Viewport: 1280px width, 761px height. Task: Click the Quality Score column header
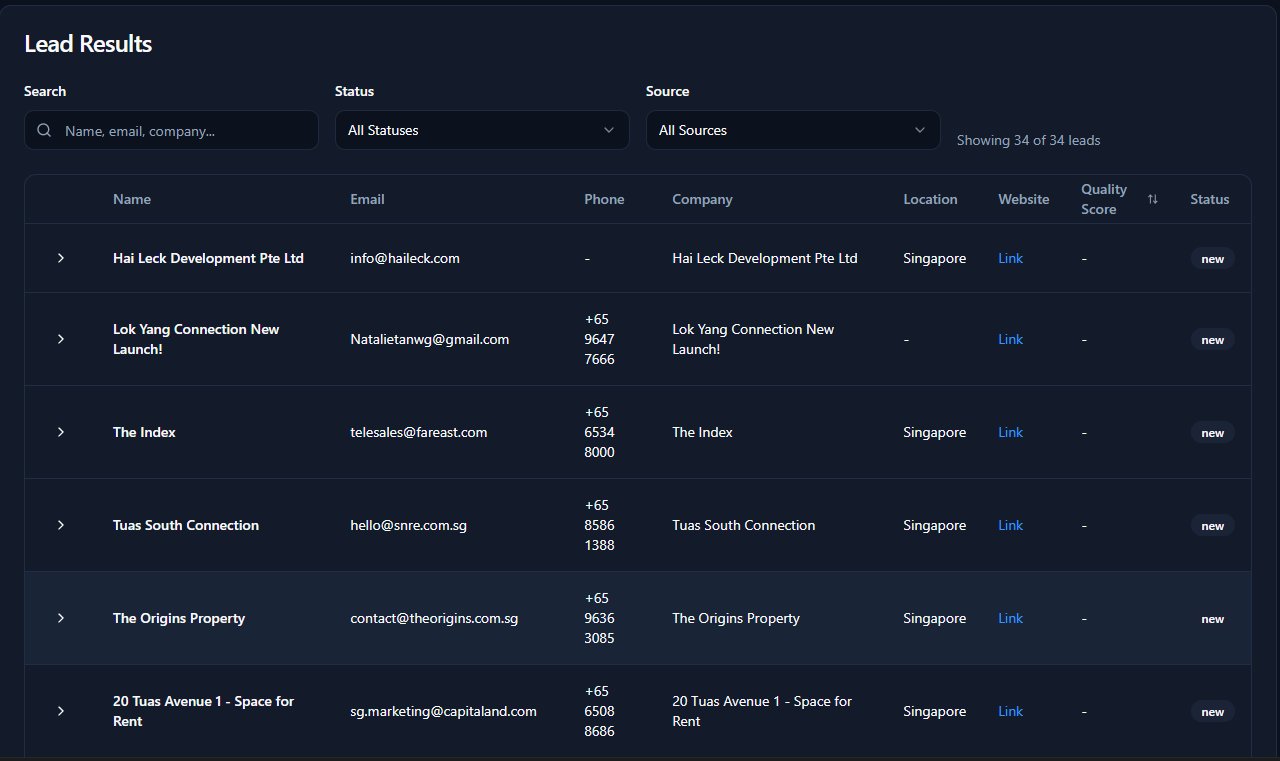[x=1104, y=199]
